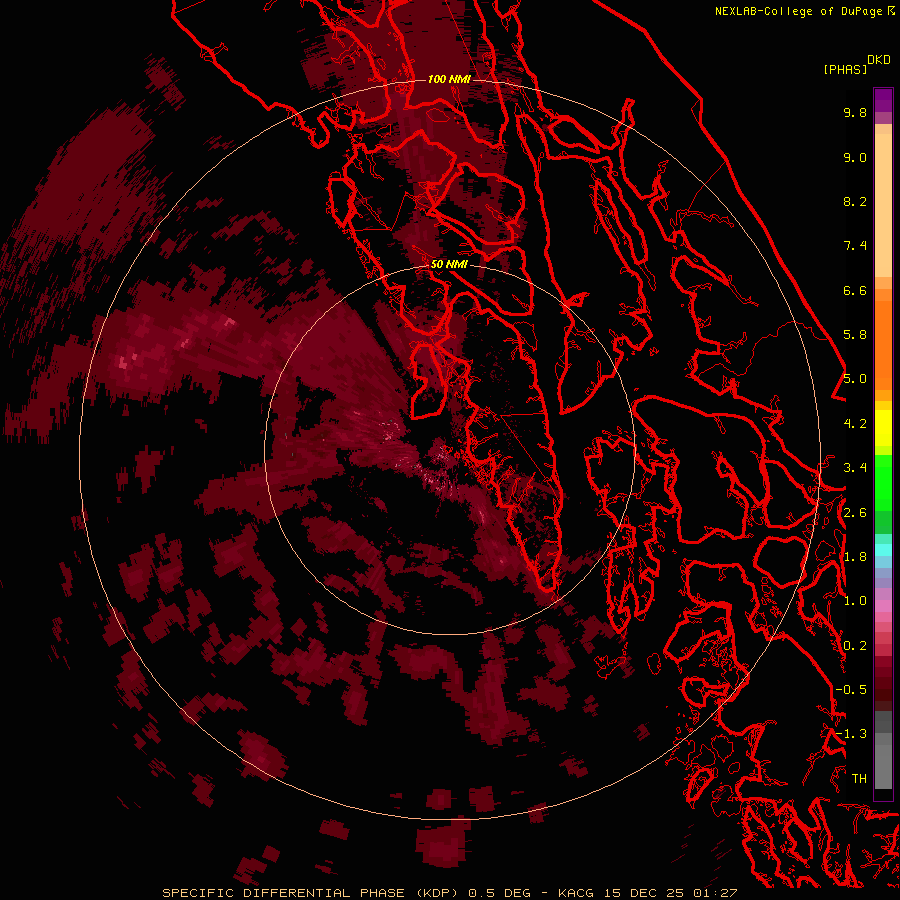Image resolution: width=900 pixels, height=900 pixels.
Task: Click the 01:27 timestamp in caption
Action: coord(715,893)
